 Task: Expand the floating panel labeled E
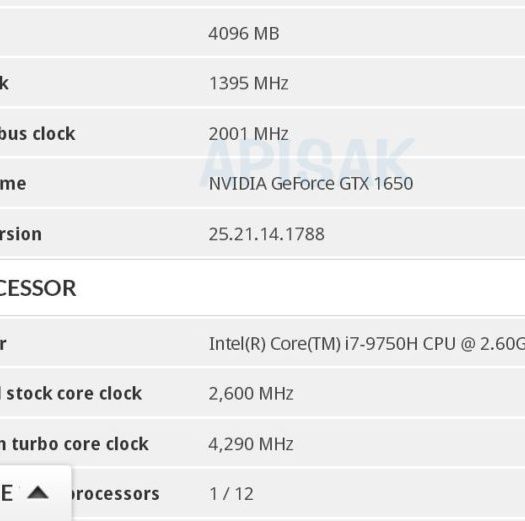point(35,493)
